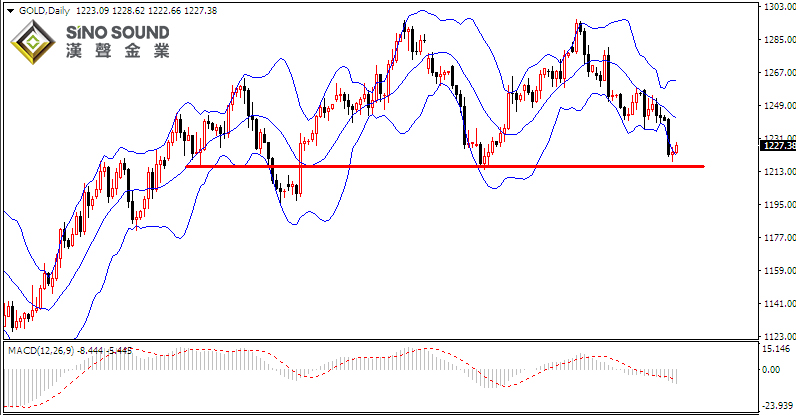Click the 1141.00 price axis label
This screenshot has height=415, width=796.
click(779, 304)
